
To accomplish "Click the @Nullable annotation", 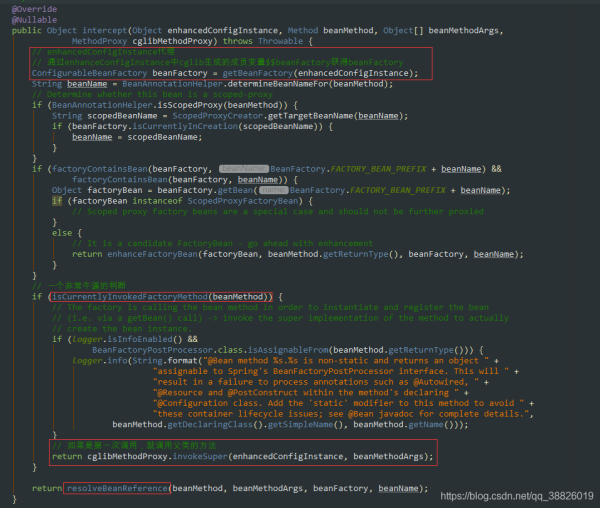I will [x=34, y=20].
